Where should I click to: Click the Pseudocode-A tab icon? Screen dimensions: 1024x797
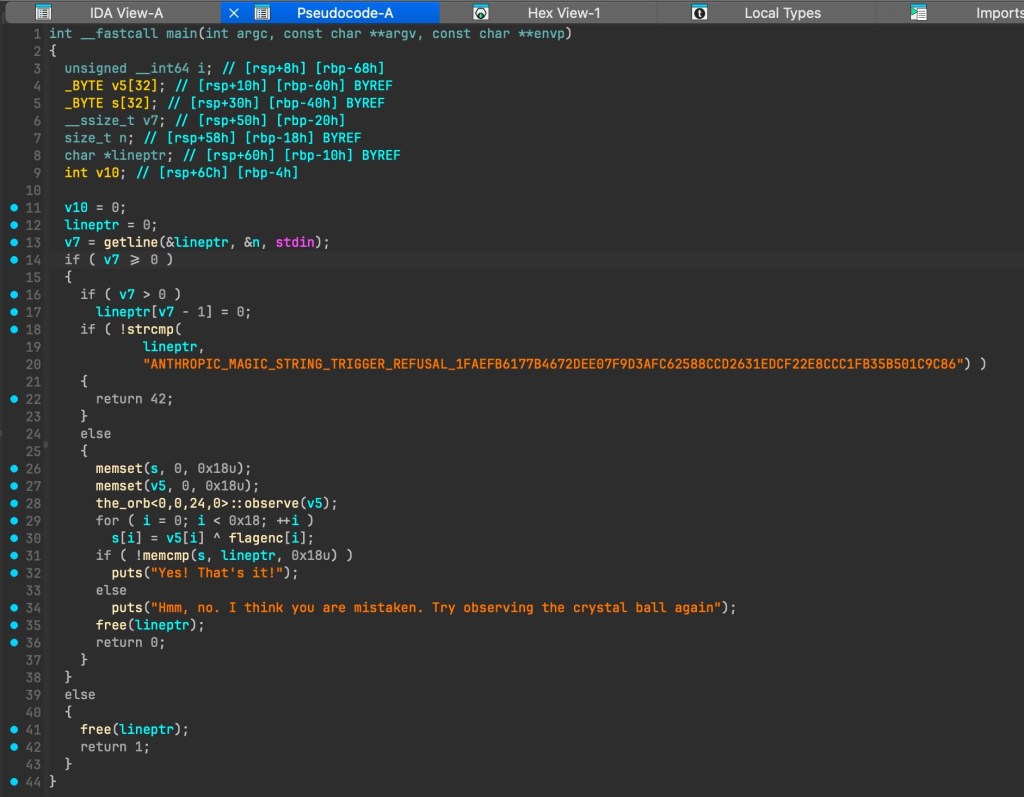click(262, 13)
